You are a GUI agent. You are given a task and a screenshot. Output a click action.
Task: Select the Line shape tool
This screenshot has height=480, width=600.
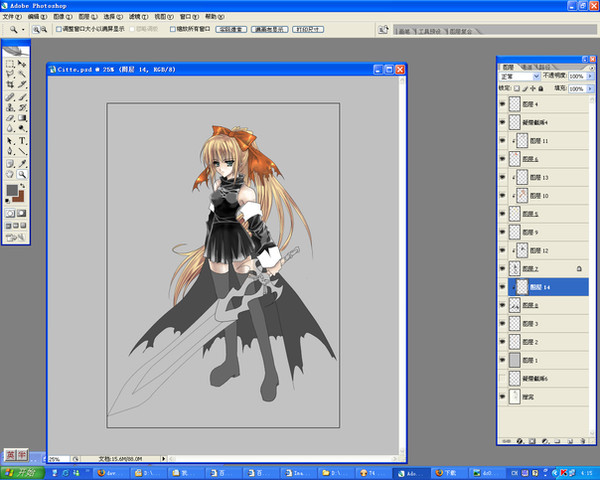22,151
